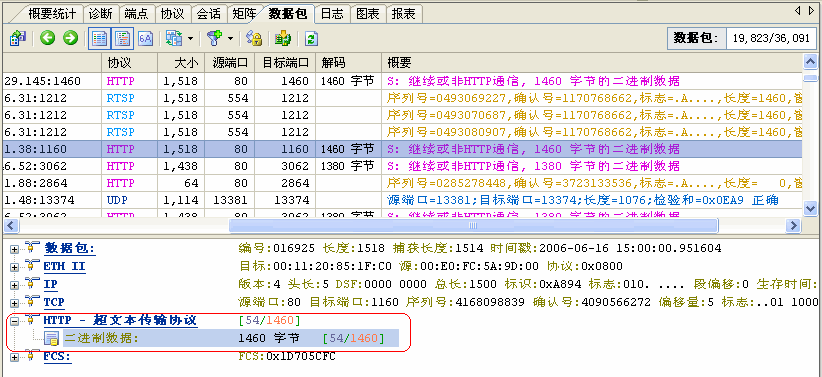This screenshot has height=377, width=822.
Task: Select the HTTP row with size 1,438
Action: tap(403, 166)
